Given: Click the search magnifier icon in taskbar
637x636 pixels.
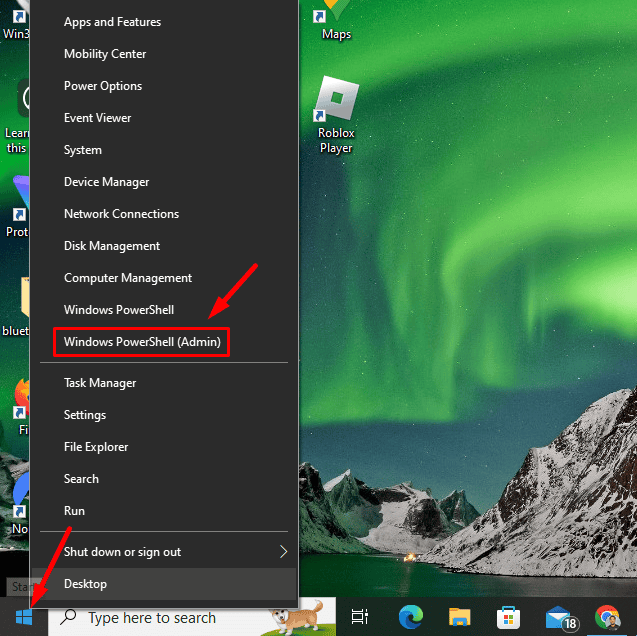Looking at the screenshot, I should pyautogui.click(x=68, y=617).
